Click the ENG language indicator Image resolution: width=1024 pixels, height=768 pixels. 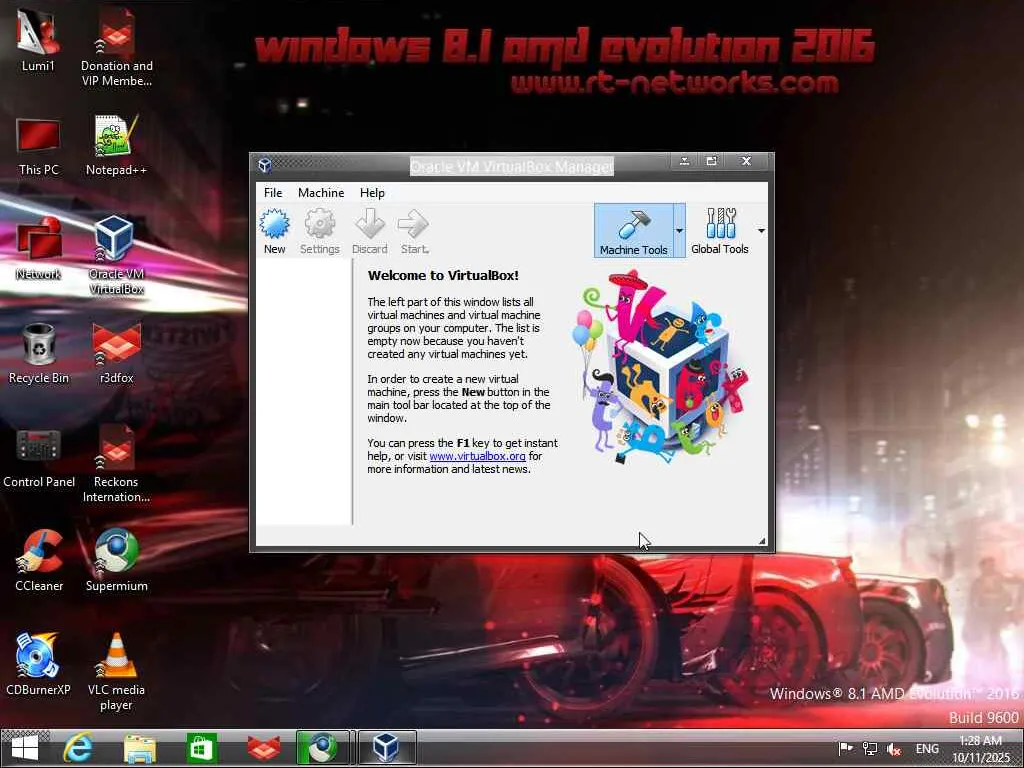pyautogui.click(x=927, y=748)
